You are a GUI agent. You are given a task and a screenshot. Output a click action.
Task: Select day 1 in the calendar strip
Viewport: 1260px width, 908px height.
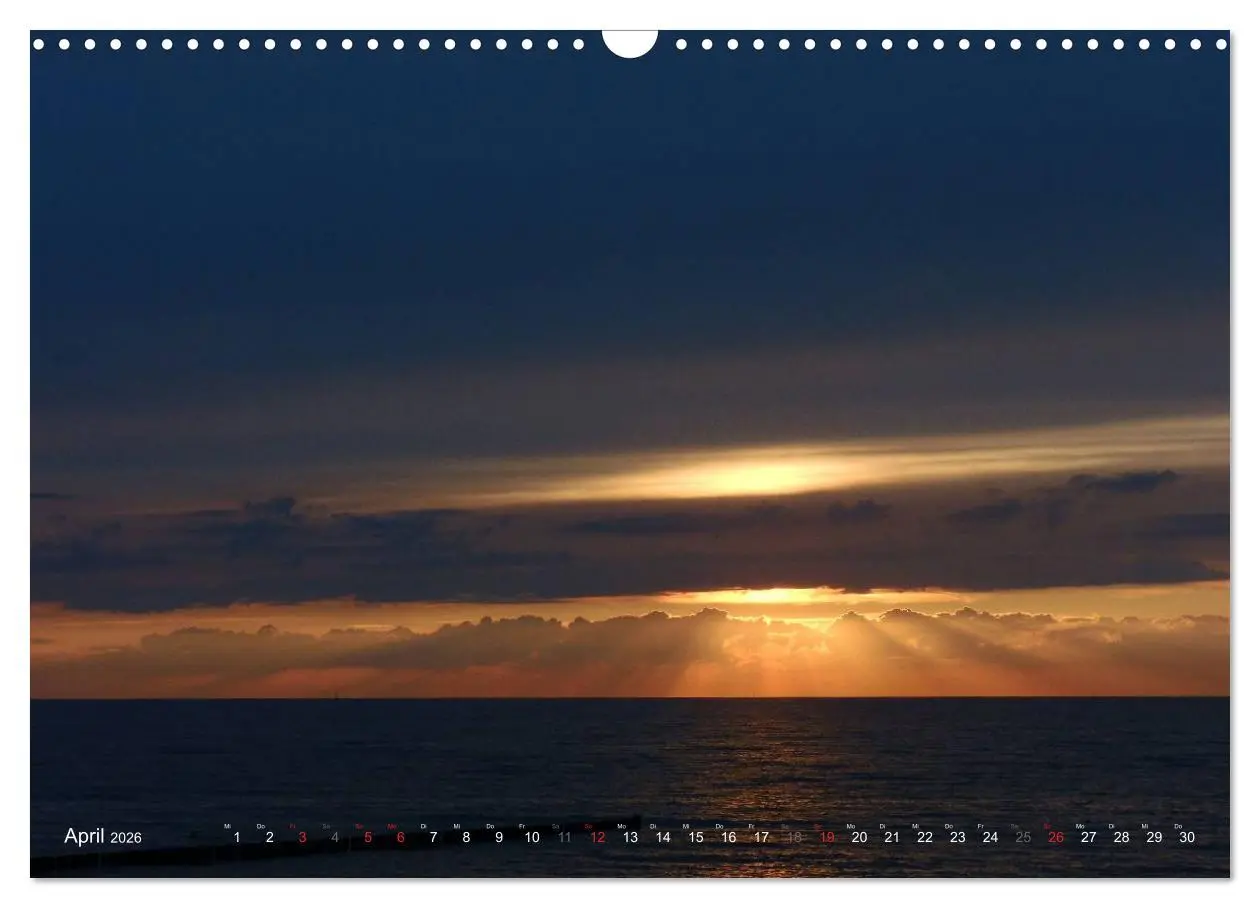(x=237, y=837)
